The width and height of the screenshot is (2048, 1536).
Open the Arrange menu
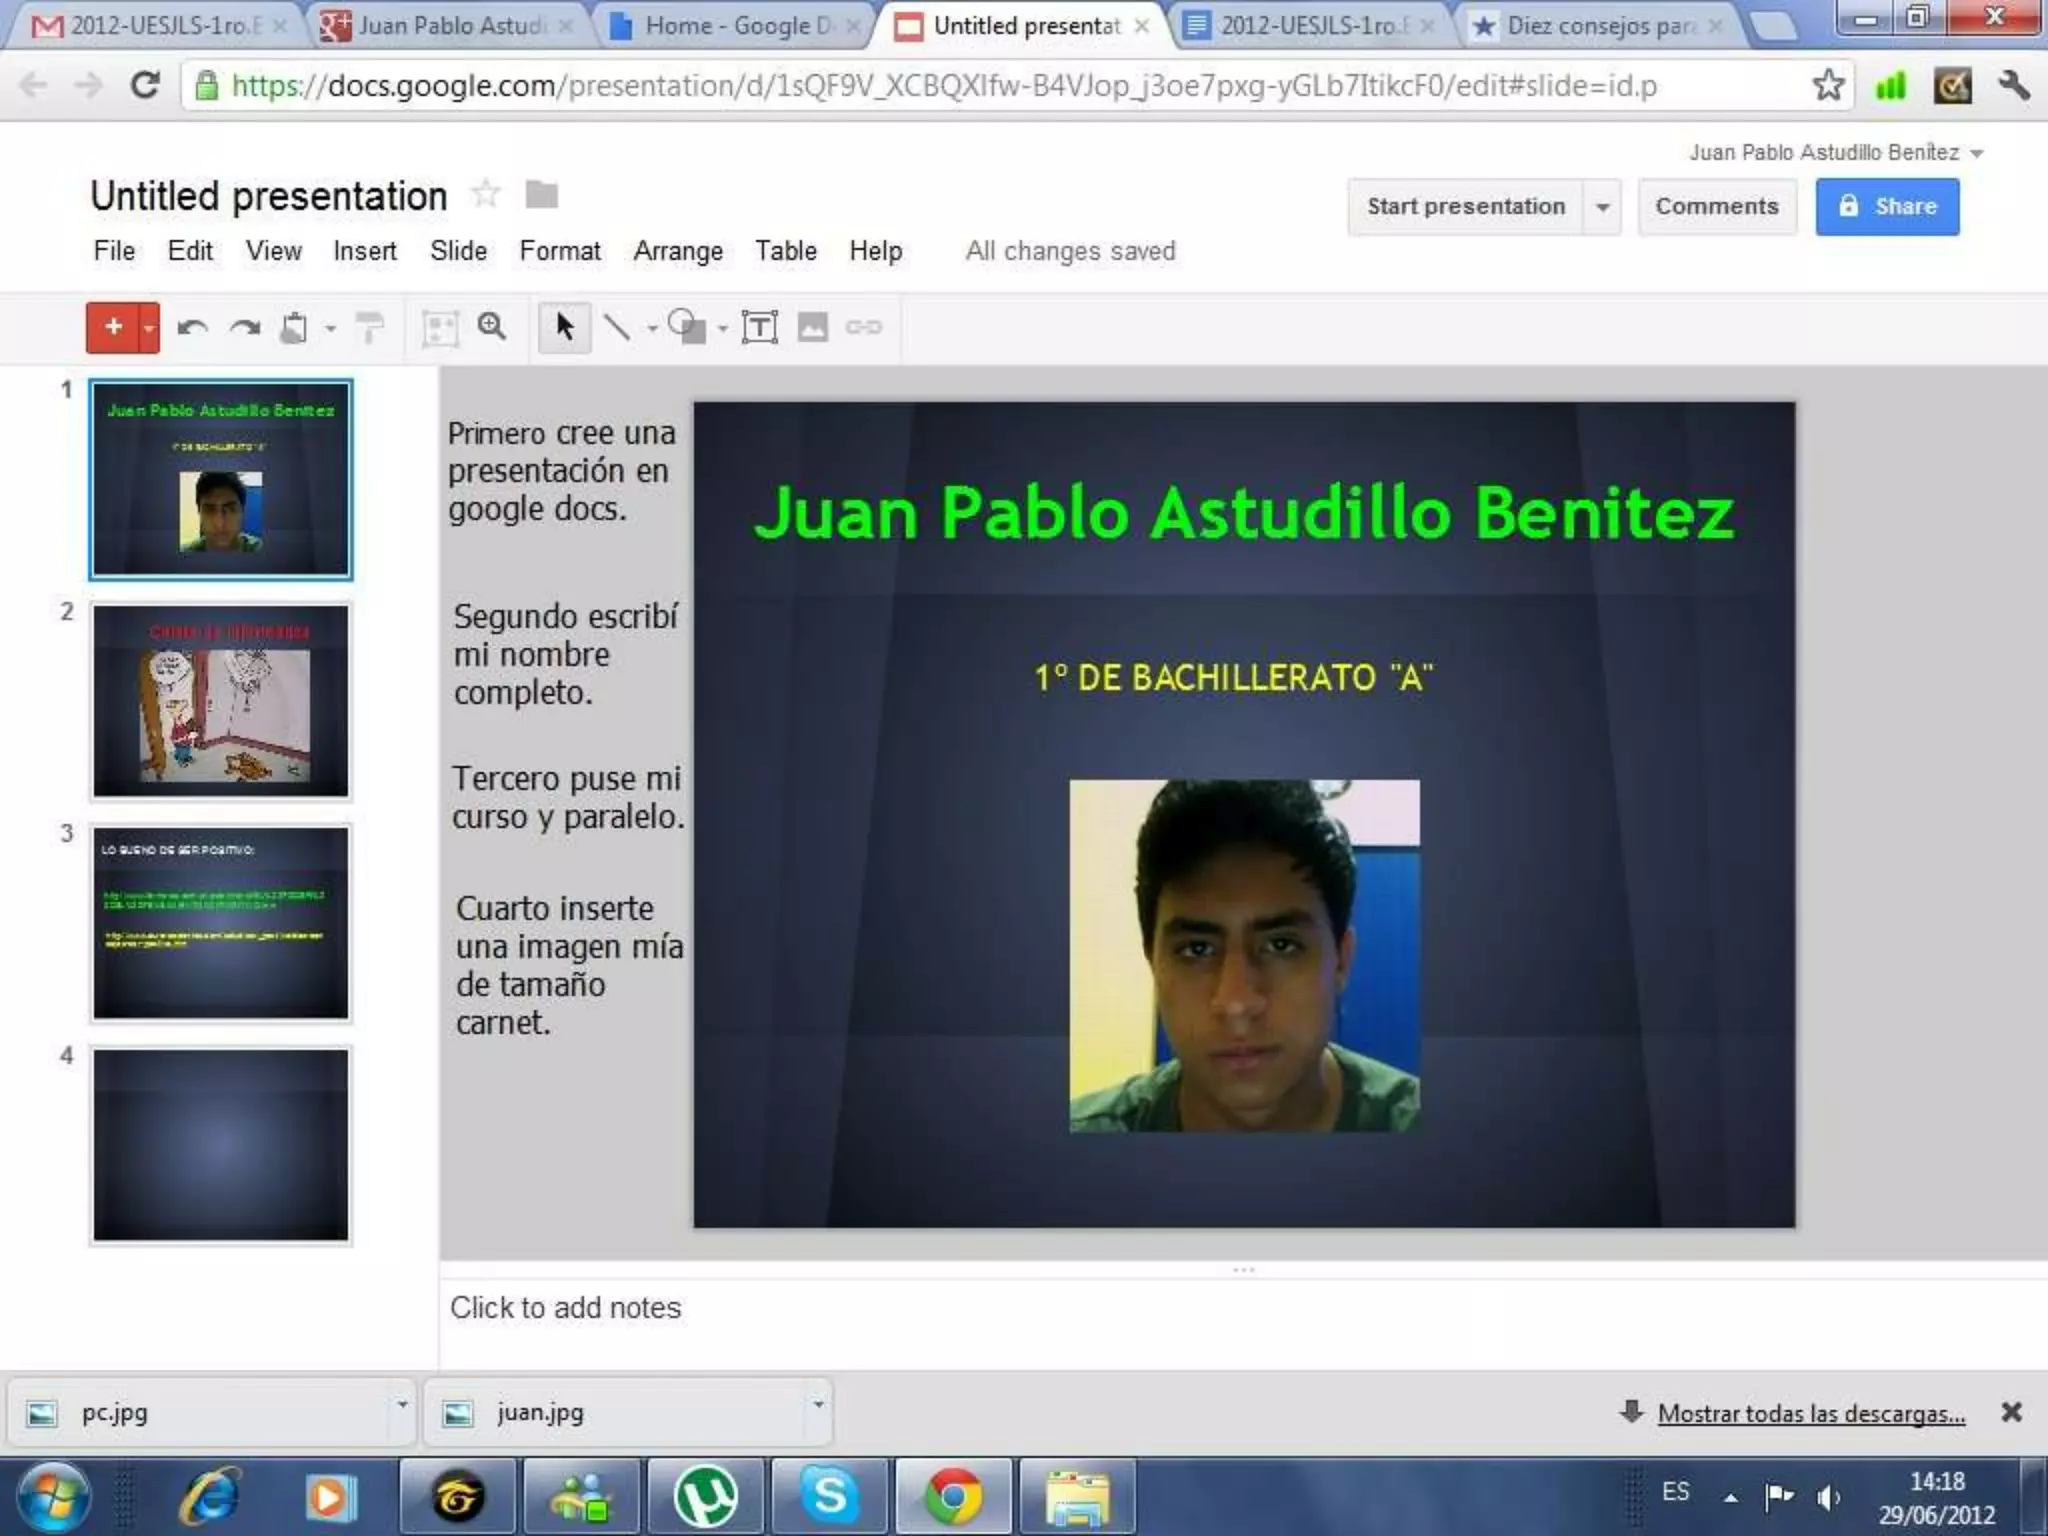tap(677, 251)
